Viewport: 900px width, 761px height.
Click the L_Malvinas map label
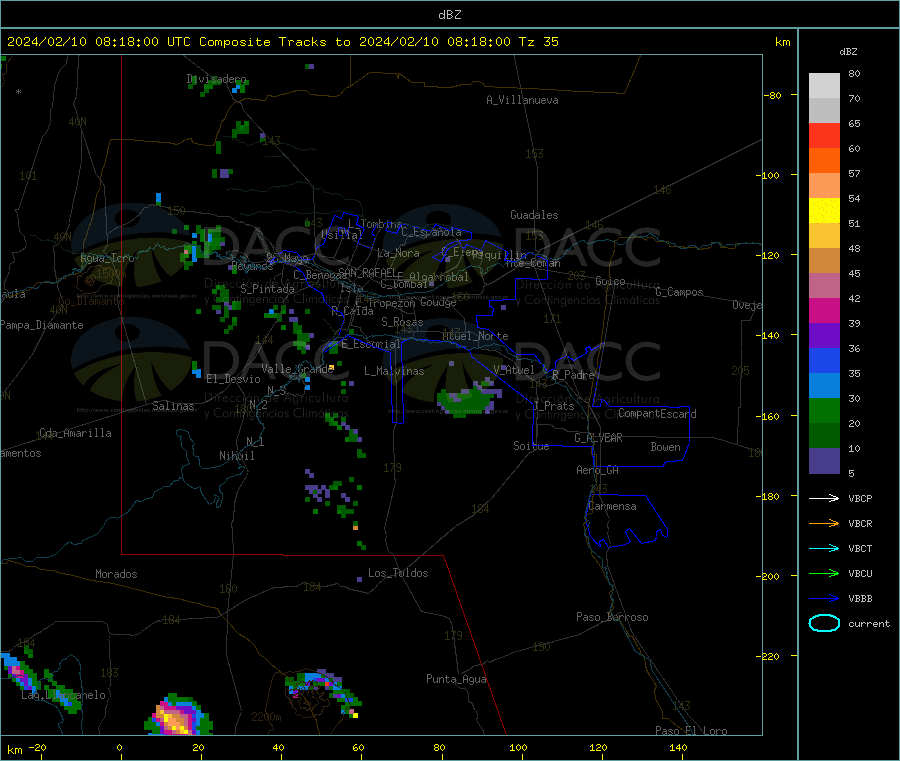tap(394, 371)
